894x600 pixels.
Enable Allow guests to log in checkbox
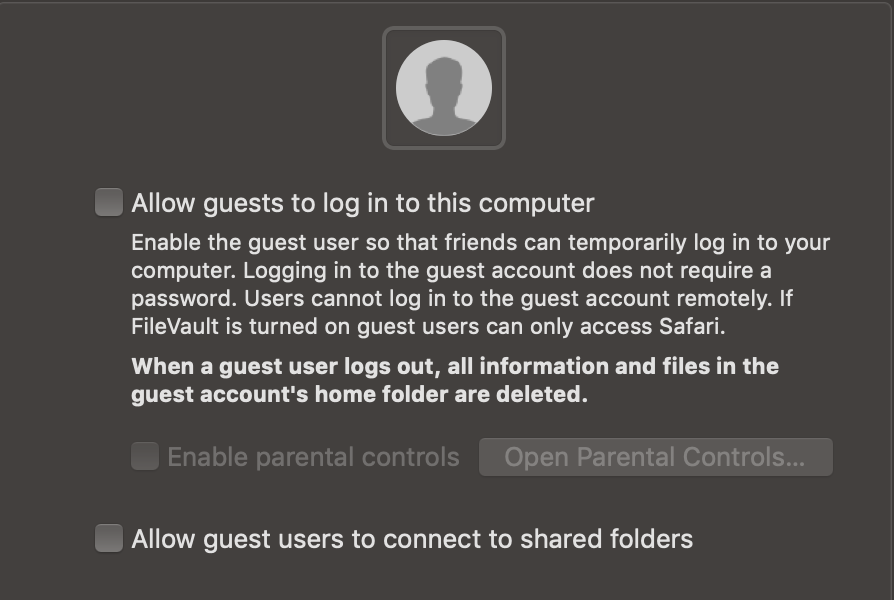[x=109, y=203]
